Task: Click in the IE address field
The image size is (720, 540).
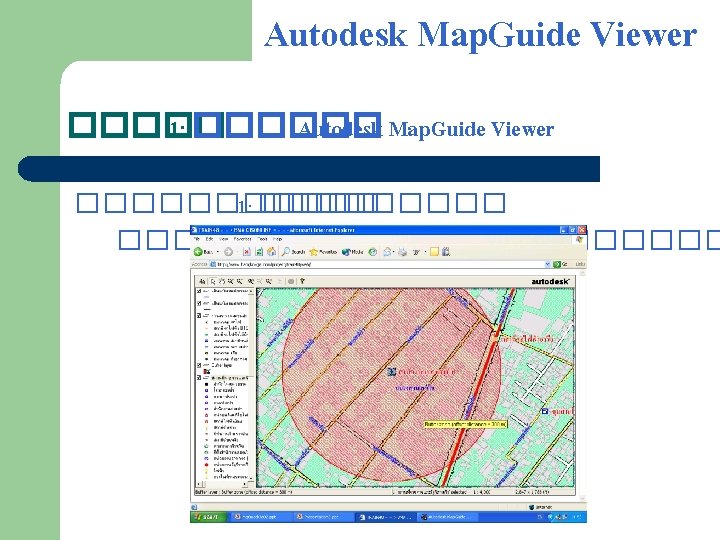Action: (380, 264)
